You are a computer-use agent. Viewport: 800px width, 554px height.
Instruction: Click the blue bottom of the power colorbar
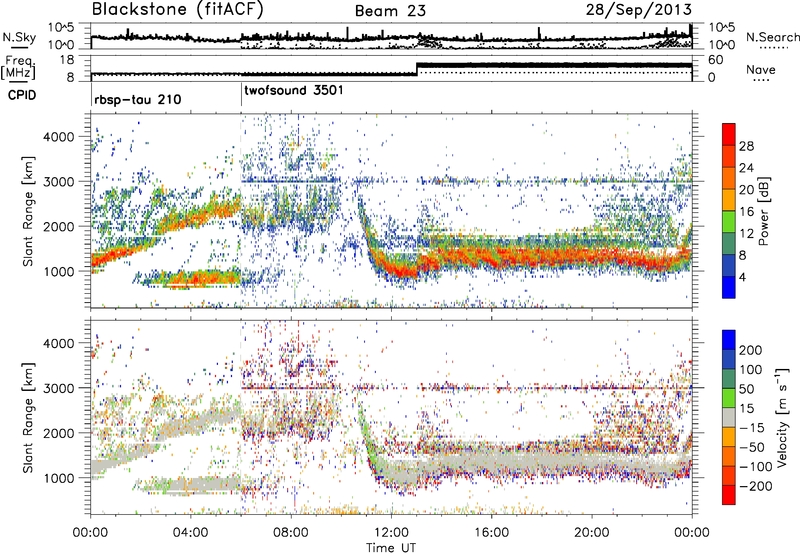click(729, 288)
